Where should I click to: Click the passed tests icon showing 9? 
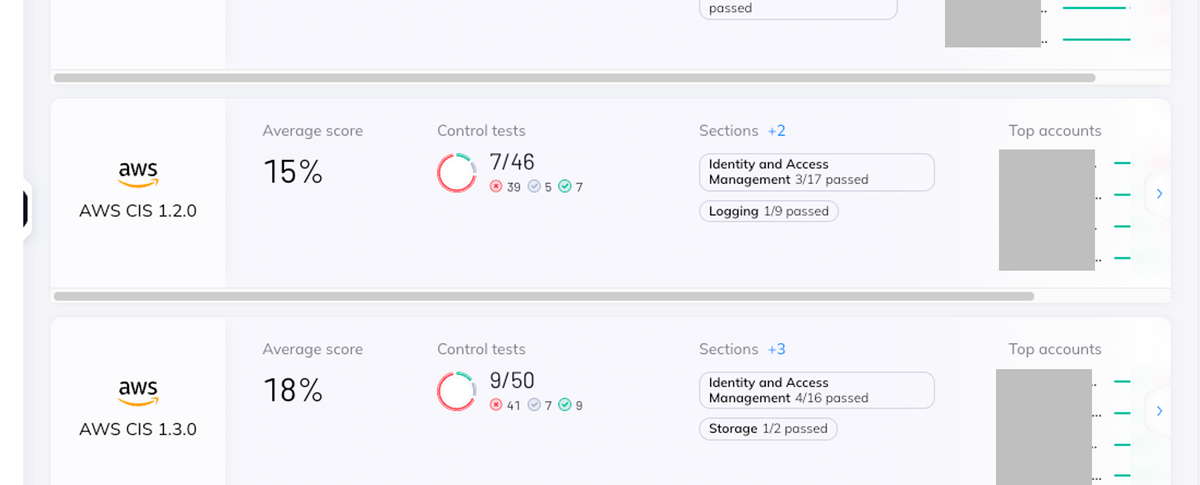pyautogui.click(x=565, y=405)
